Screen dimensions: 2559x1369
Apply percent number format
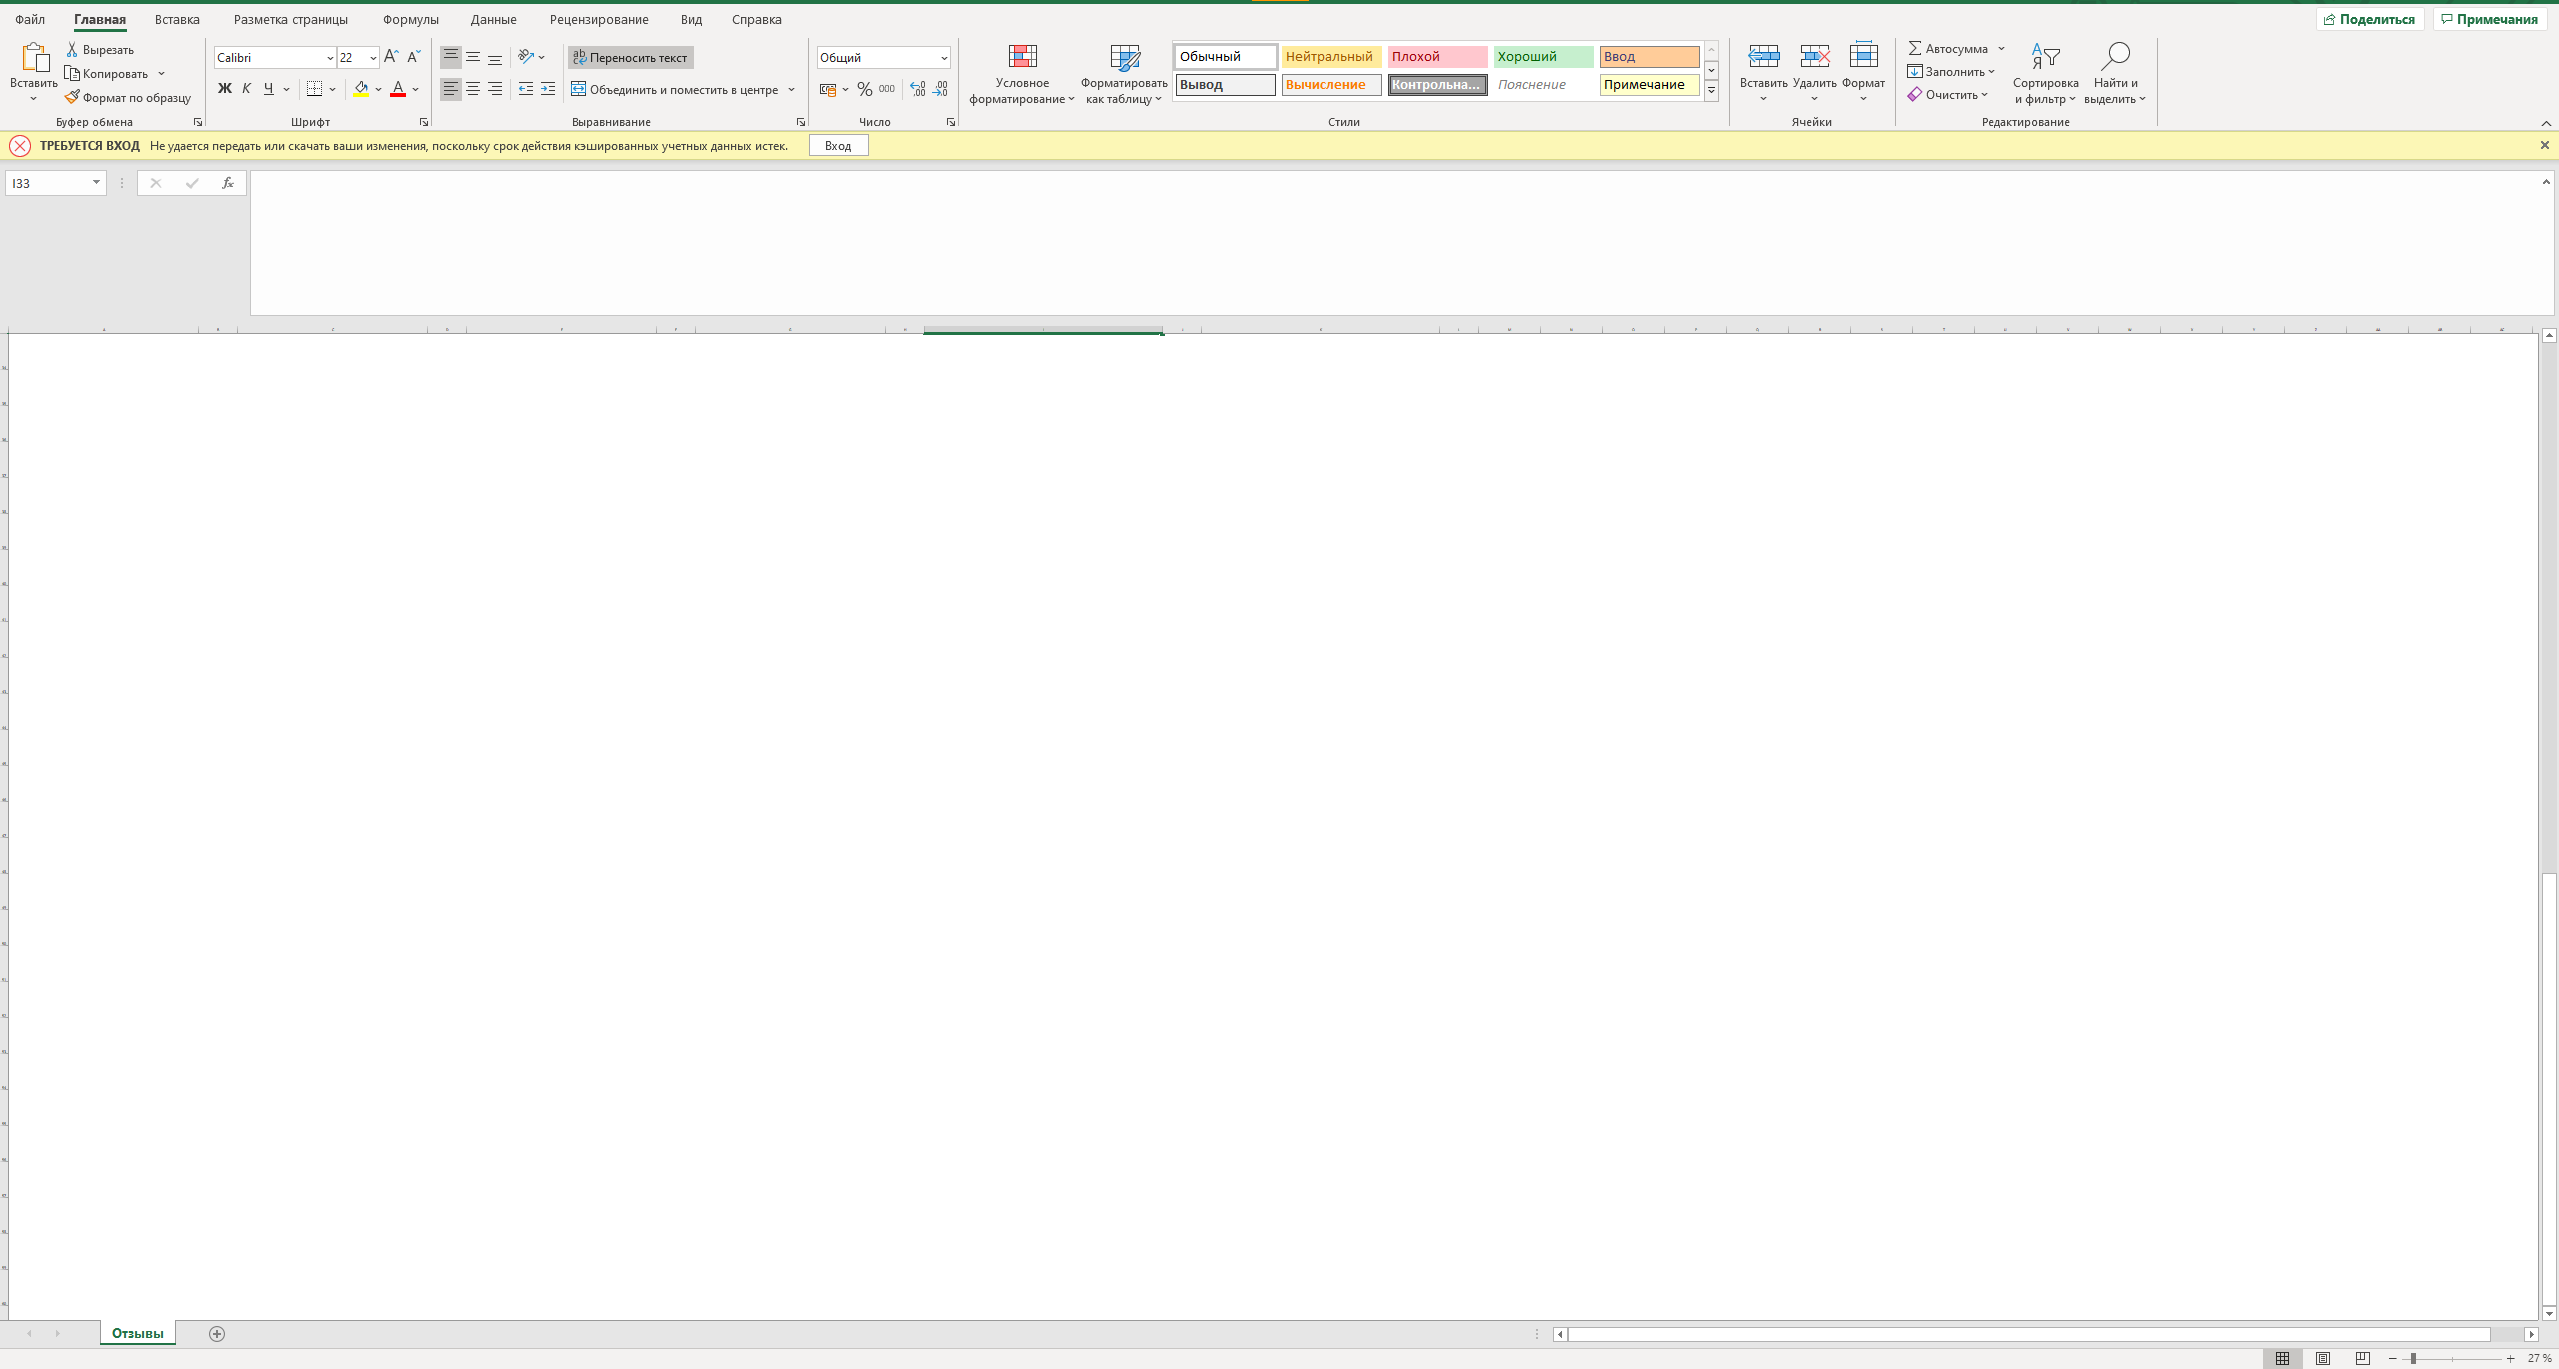(865, 89)
